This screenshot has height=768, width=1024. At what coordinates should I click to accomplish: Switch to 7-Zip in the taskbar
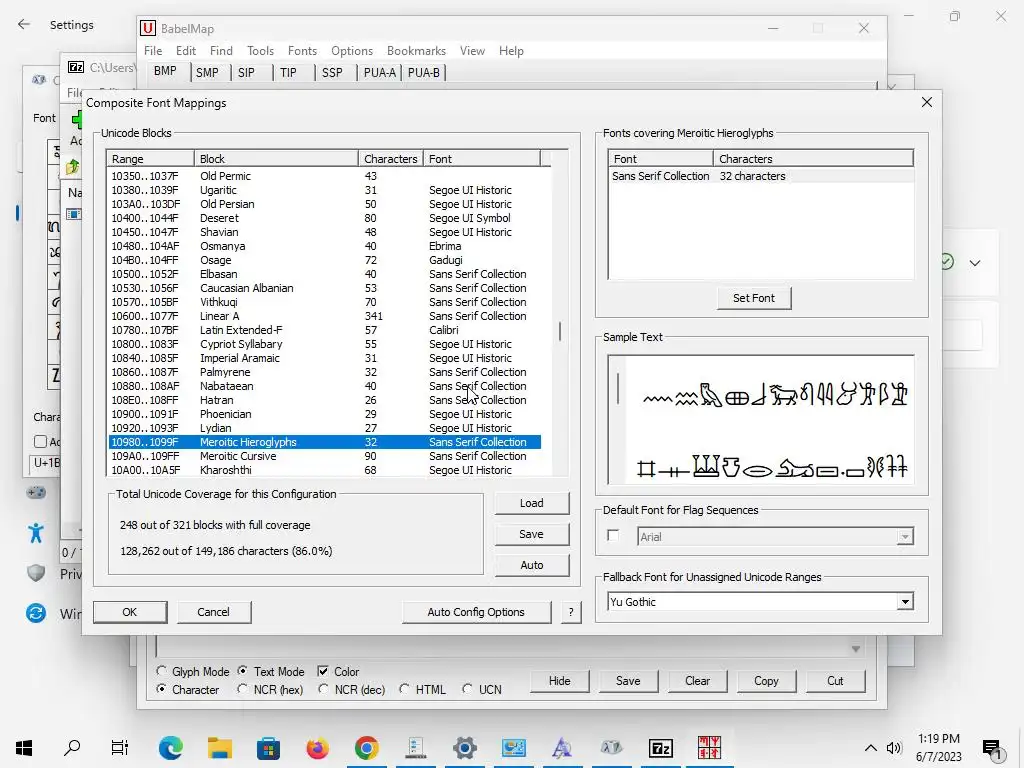pos(660,748)
